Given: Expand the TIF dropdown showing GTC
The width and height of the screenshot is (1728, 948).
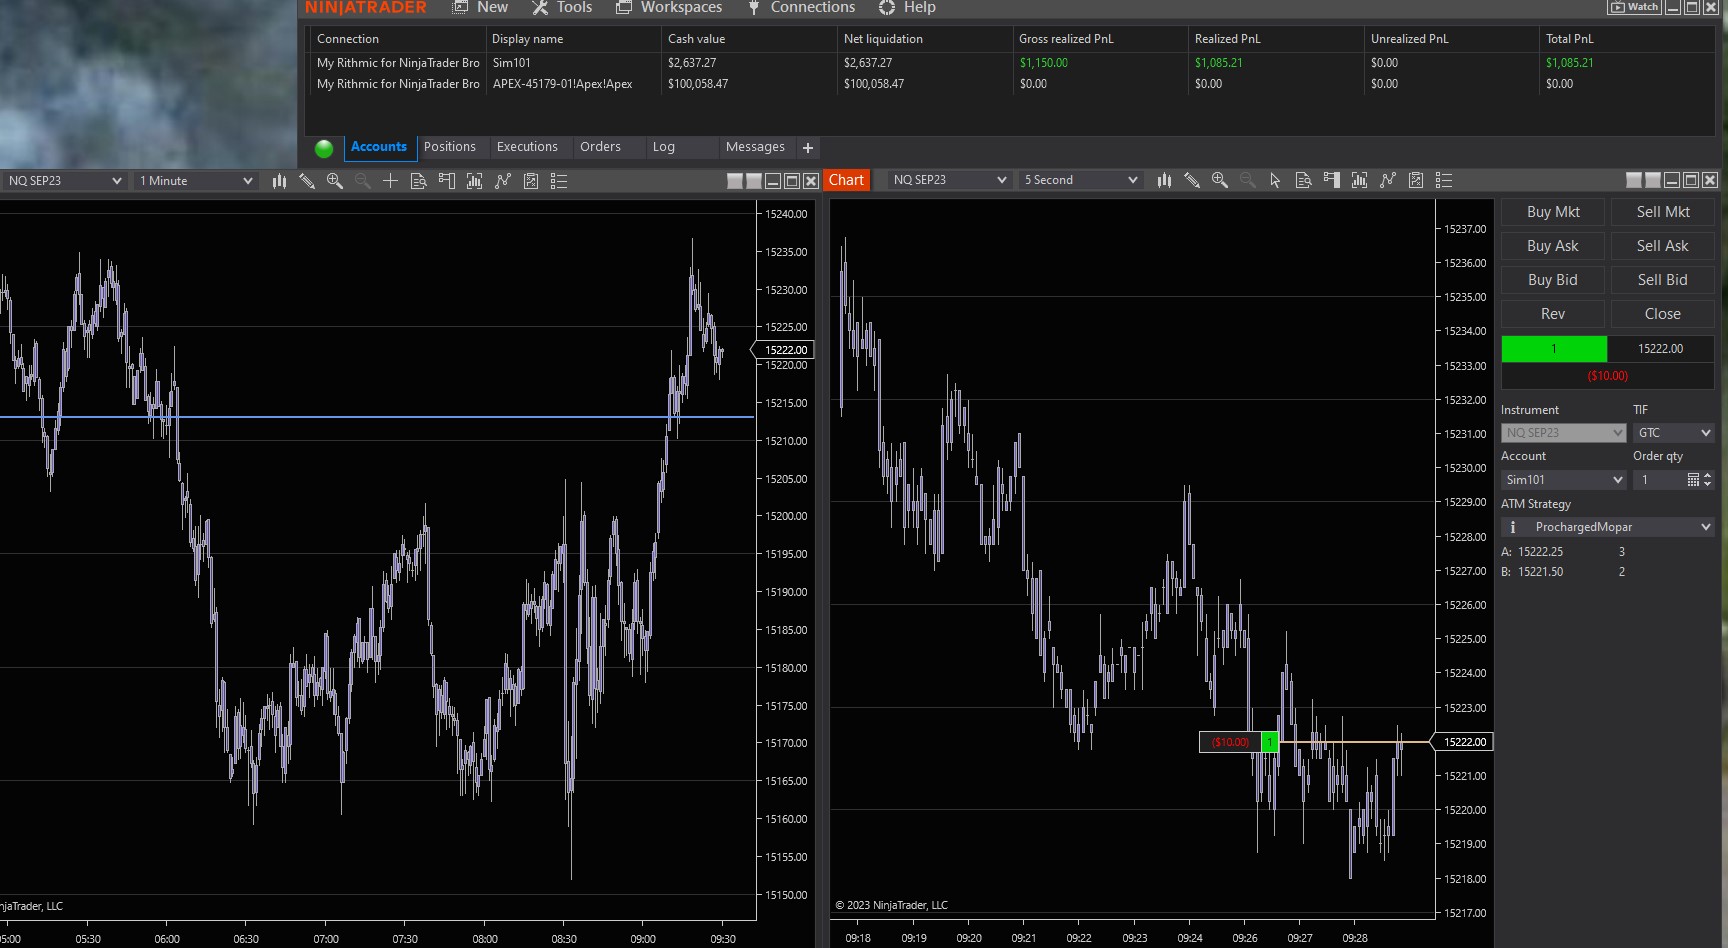Looking at the screenshot, I should [x=1674, y=433].
